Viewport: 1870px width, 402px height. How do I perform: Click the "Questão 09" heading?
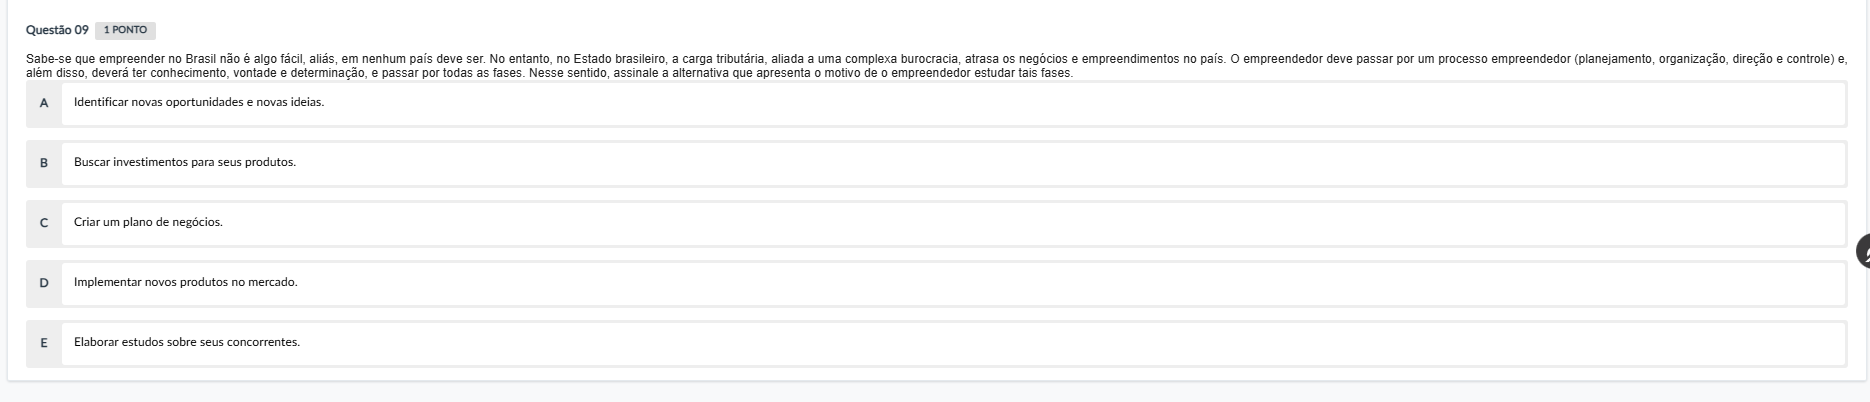click(57, 30)
